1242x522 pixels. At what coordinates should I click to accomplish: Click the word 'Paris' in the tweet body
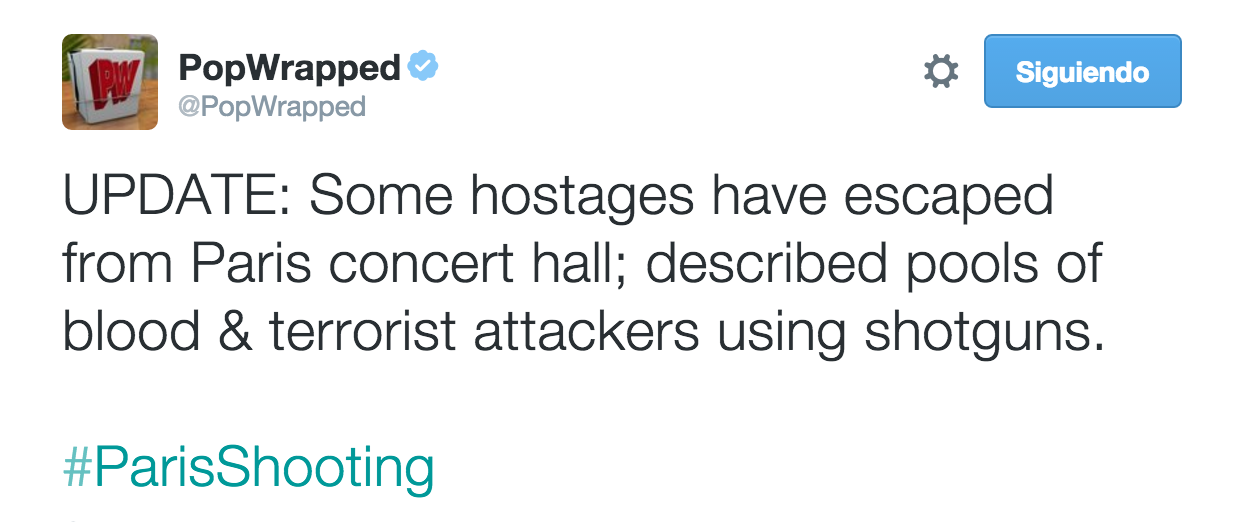click(x=253, y=263)
